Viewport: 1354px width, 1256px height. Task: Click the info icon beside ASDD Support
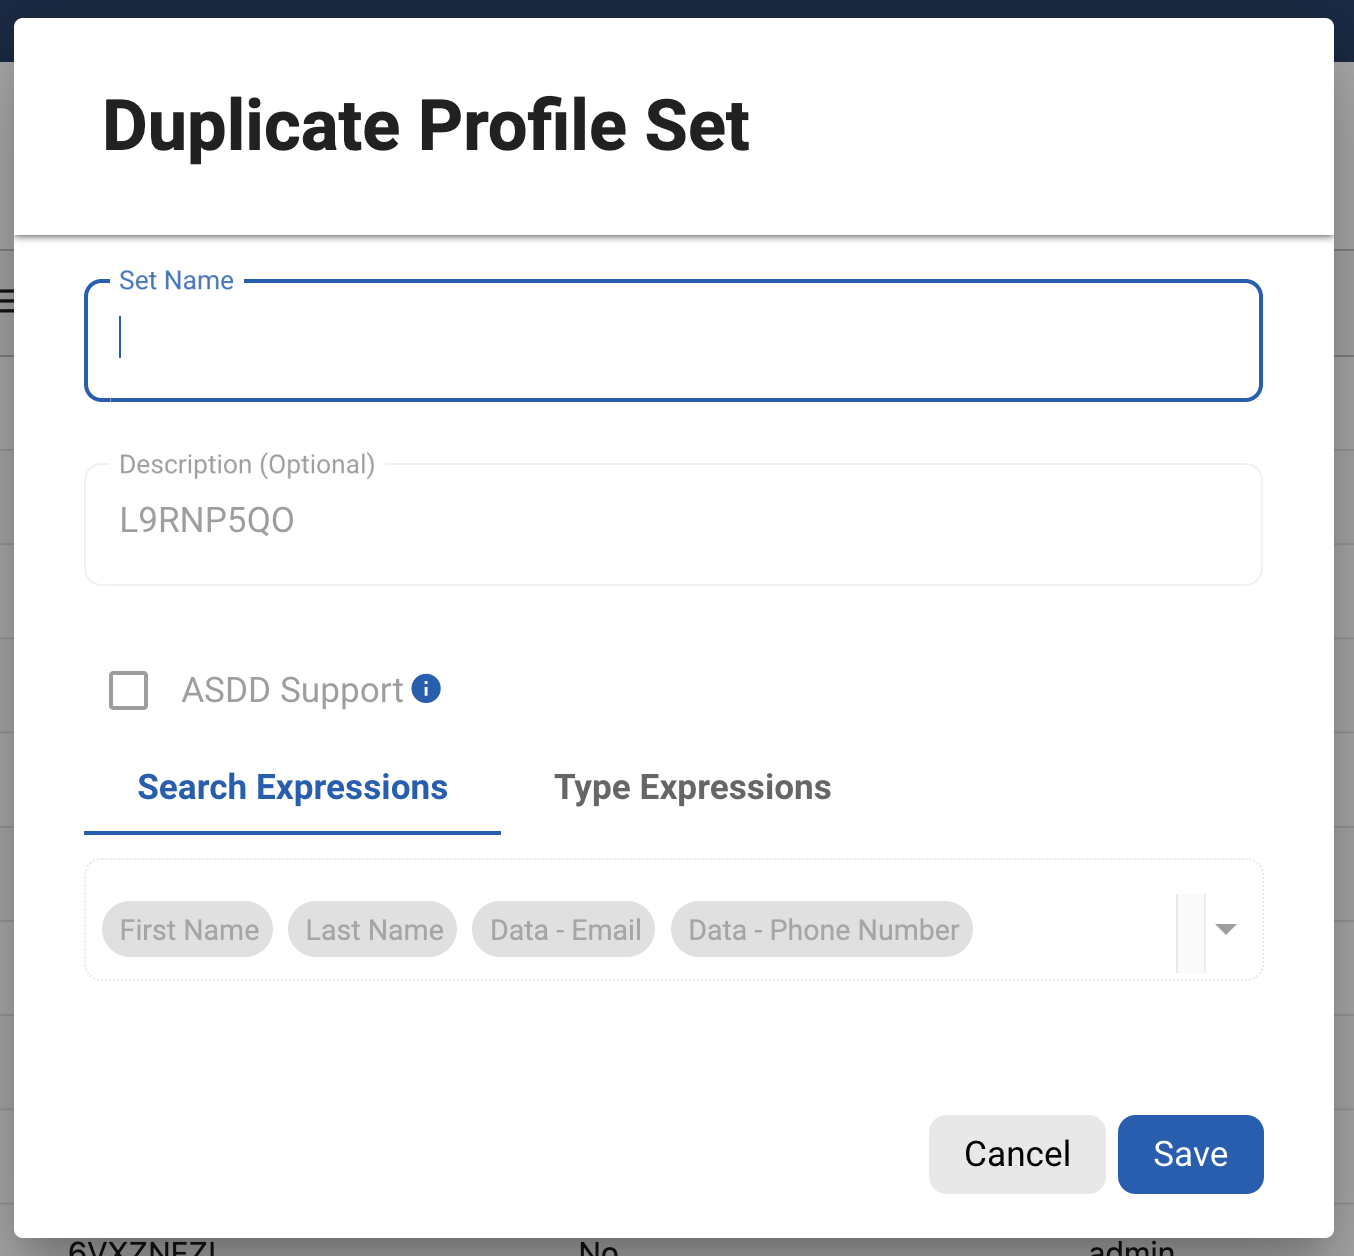(x=426, y=689)
